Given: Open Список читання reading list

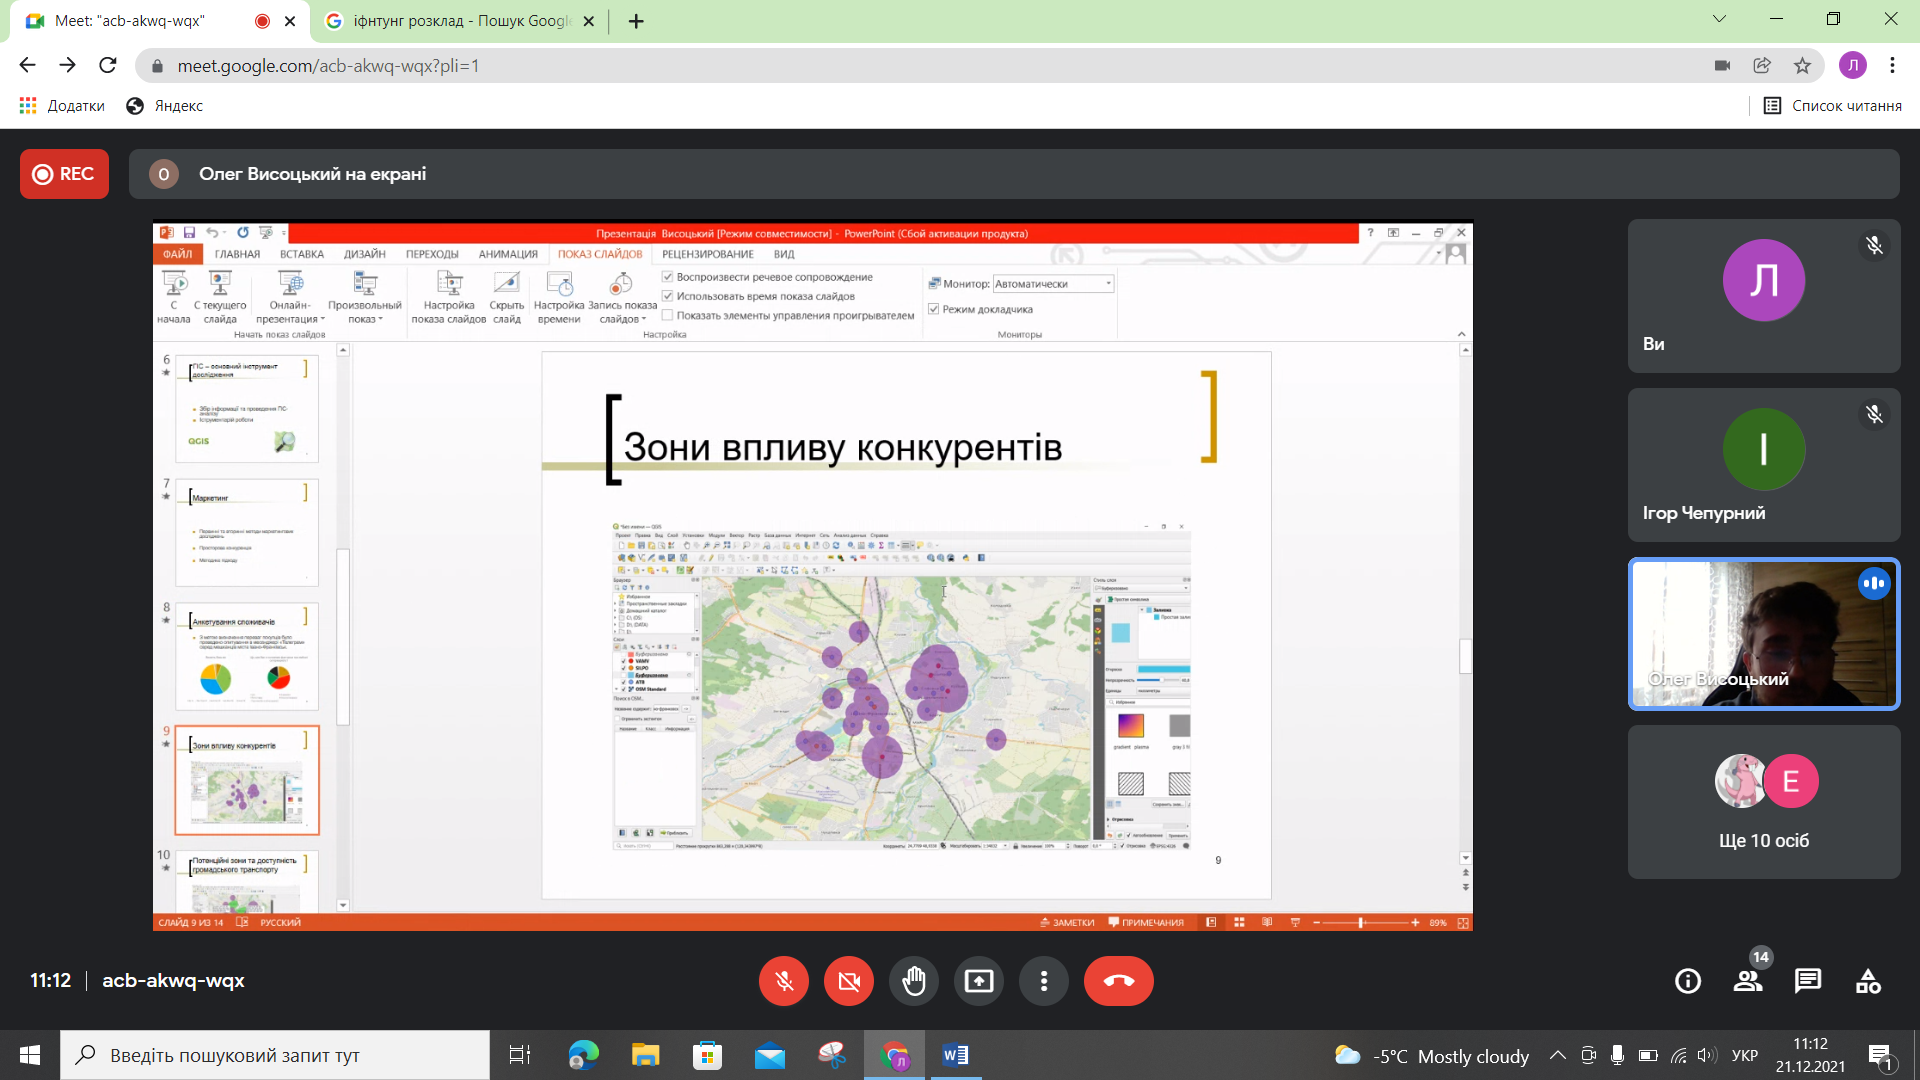Looking at the screenshot, I should point(1833,106).
